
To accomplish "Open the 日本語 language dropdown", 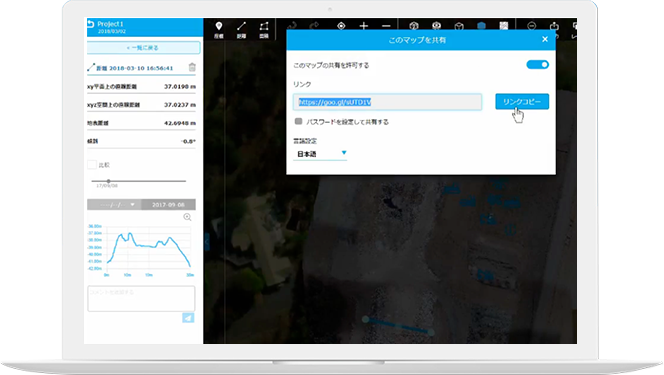I will tap(320, 154).
